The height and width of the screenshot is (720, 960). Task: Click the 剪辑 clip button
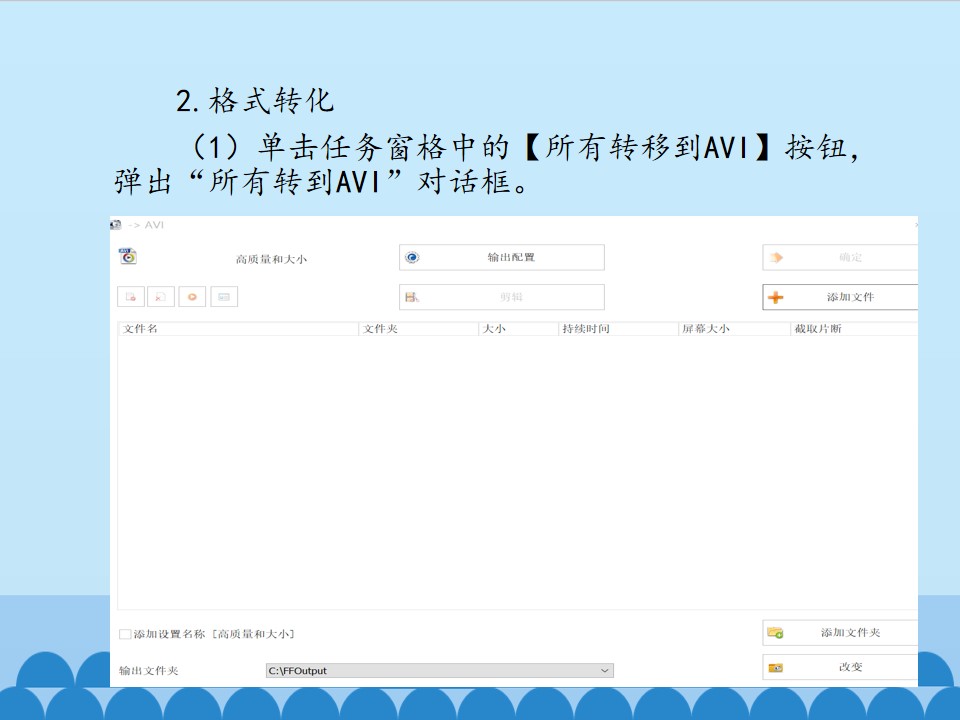click(x=501, y=297)
